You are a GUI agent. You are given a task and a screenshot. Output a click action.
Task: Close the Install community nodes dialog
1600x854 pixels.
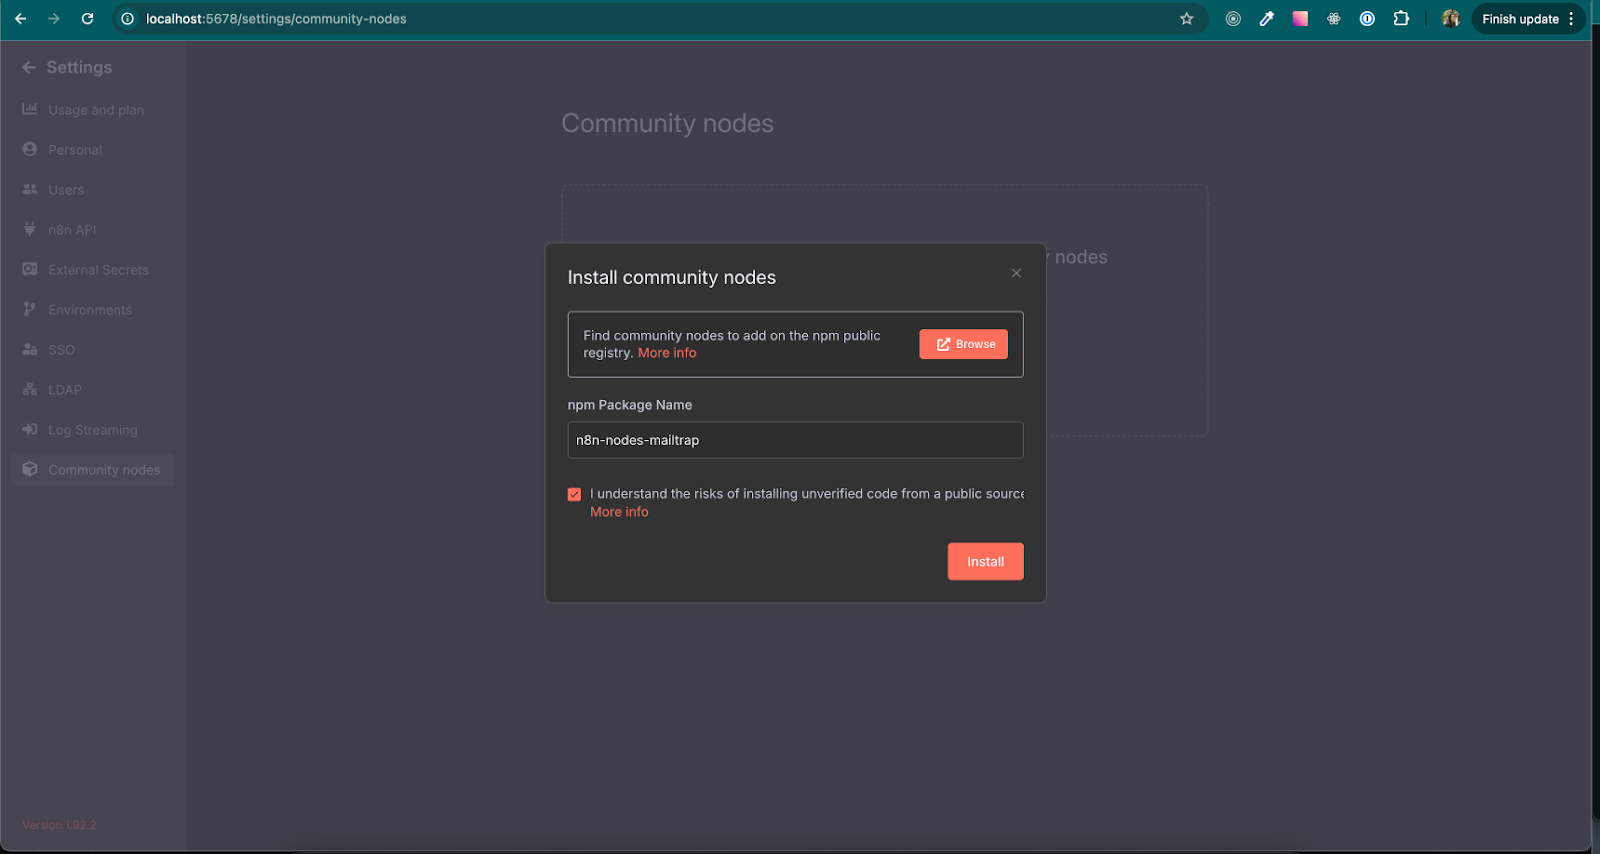coord(1016,273)
